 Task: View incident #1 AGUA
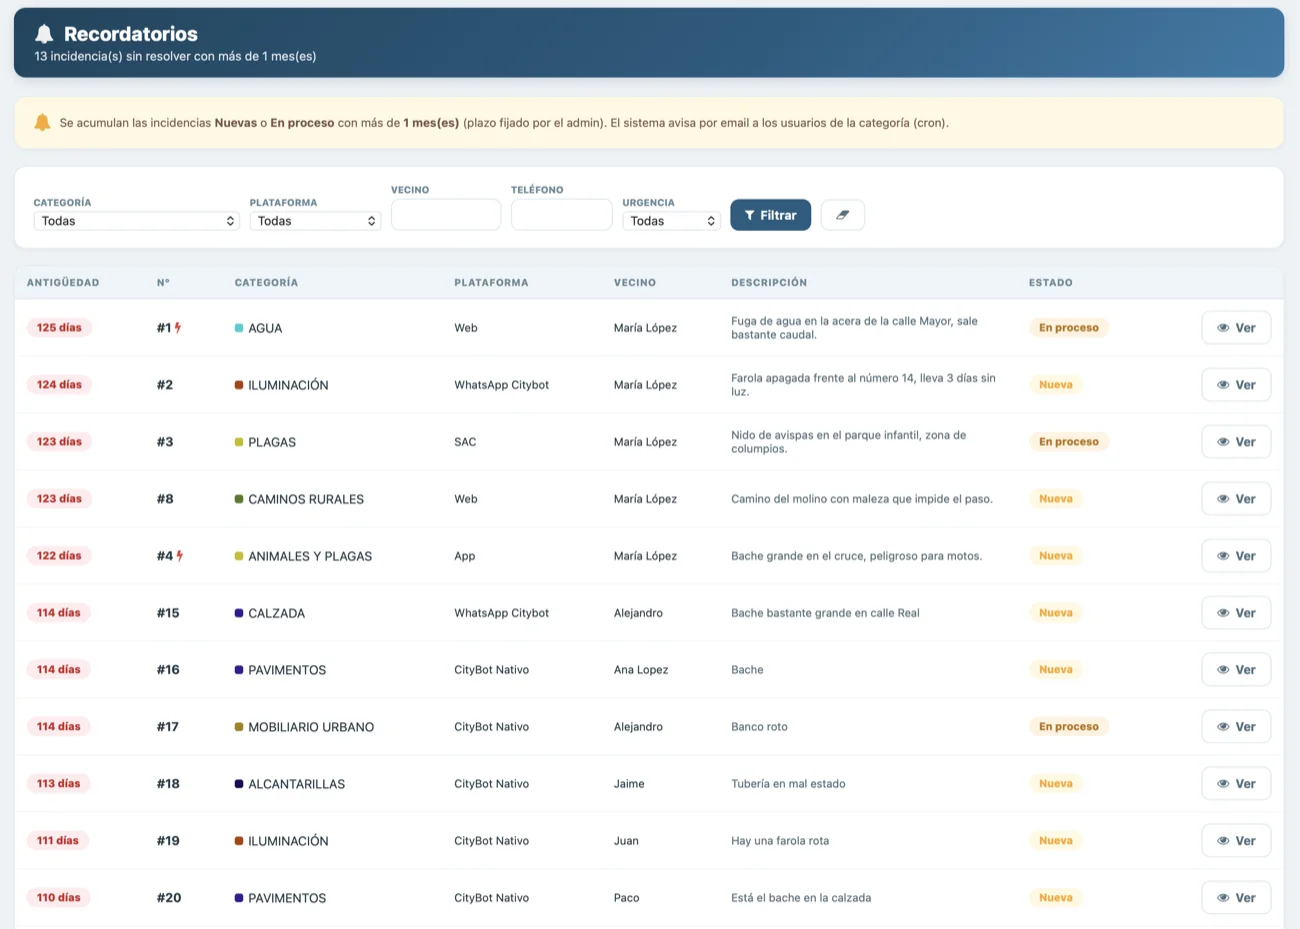pyautogui.click(x=1236, y=328)
